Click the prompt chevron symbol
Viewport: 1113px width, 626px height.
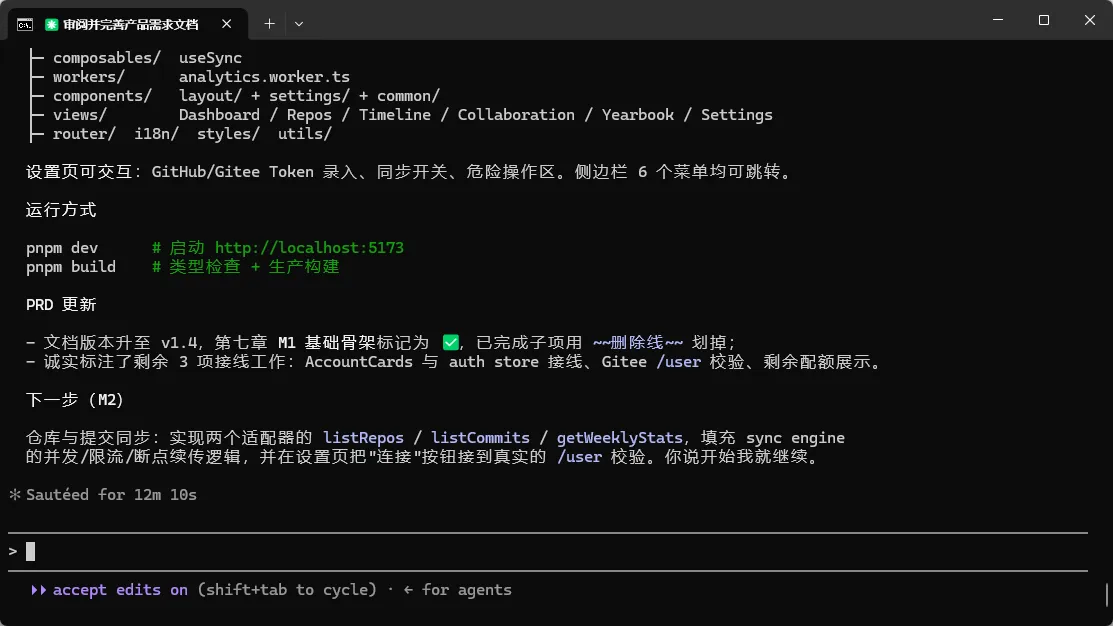click(13, 551)
